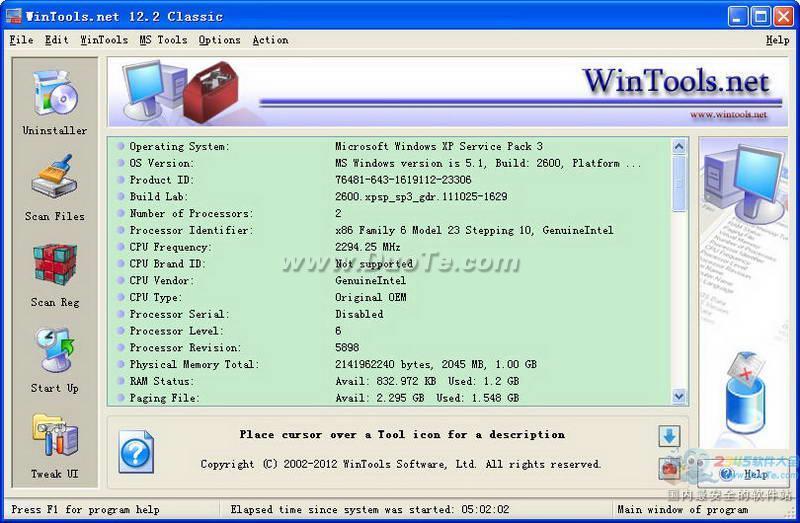
Task: Select the RAM Status row
Action: 390,381
